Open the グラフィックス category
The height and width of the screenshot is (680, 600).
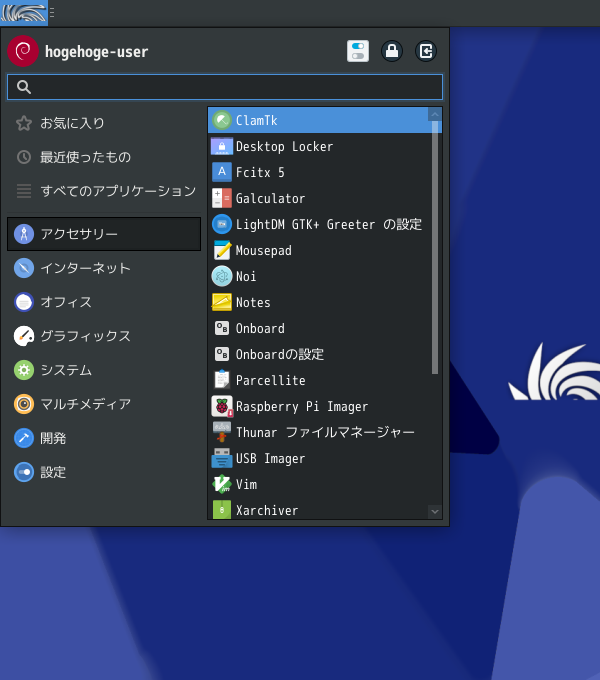104,336
